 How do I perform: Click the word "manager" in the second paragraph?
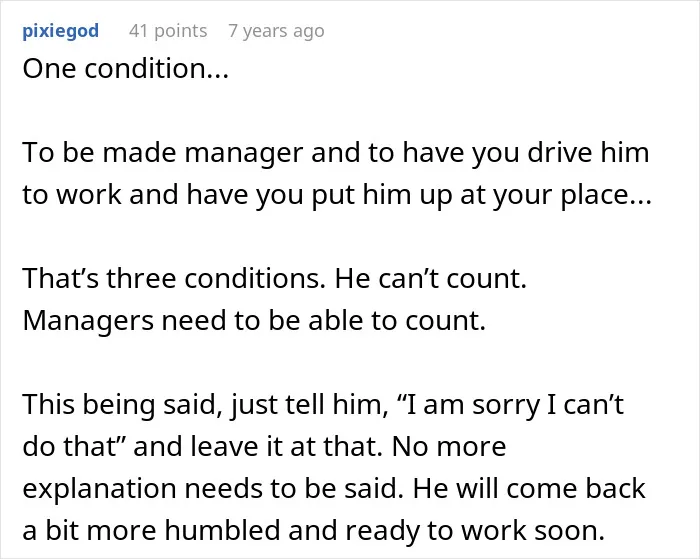[244, 154]
